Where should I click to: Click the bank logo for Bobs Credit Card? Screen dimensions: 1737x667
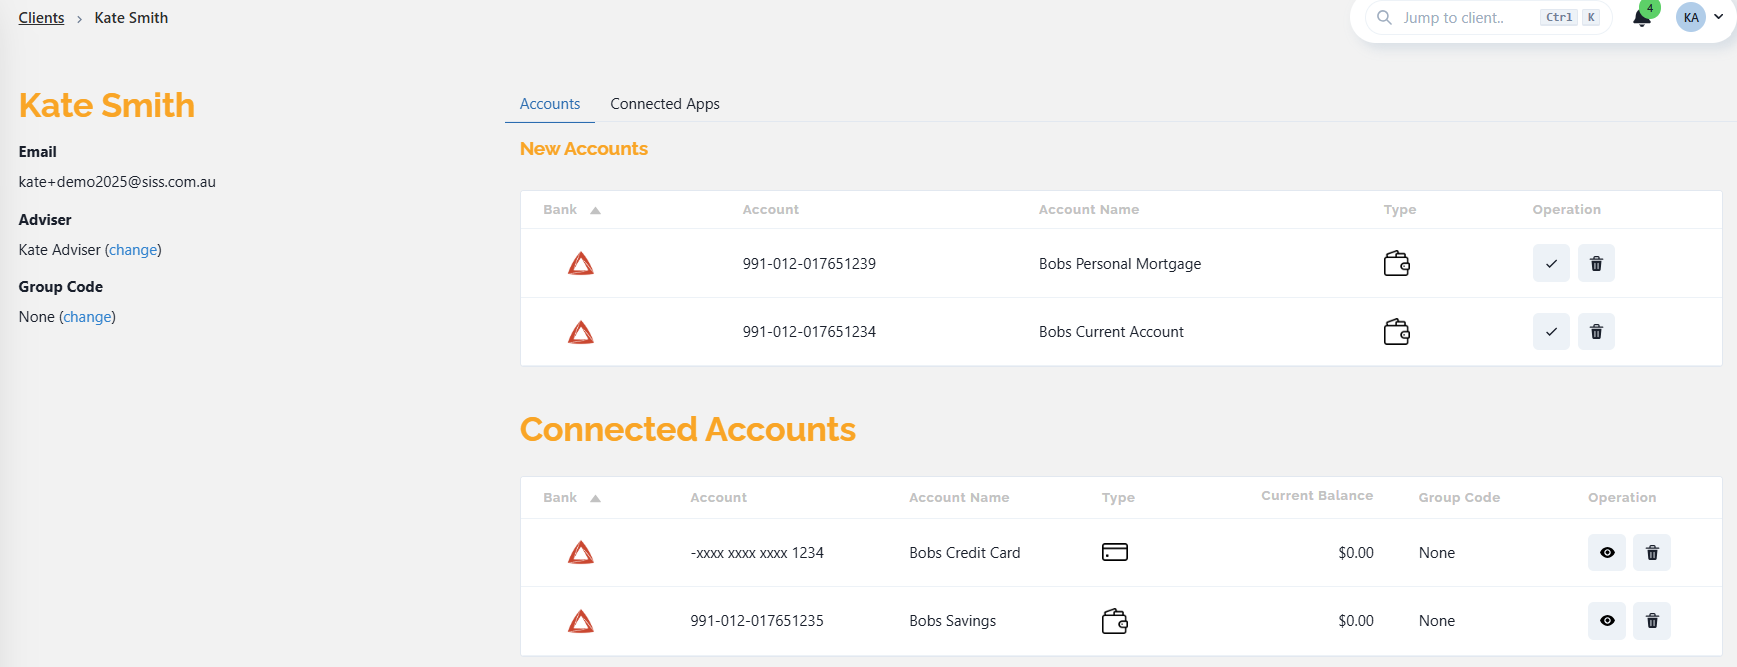tap(581, 553)
